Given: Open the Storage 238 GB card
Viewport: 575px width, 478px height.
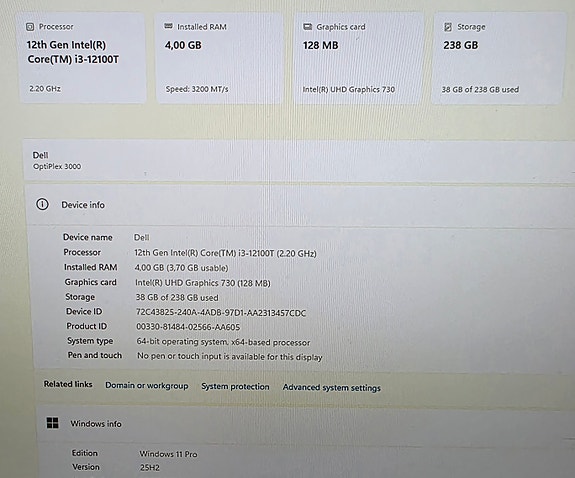Looking at the screenshot, I should (498, 59).
